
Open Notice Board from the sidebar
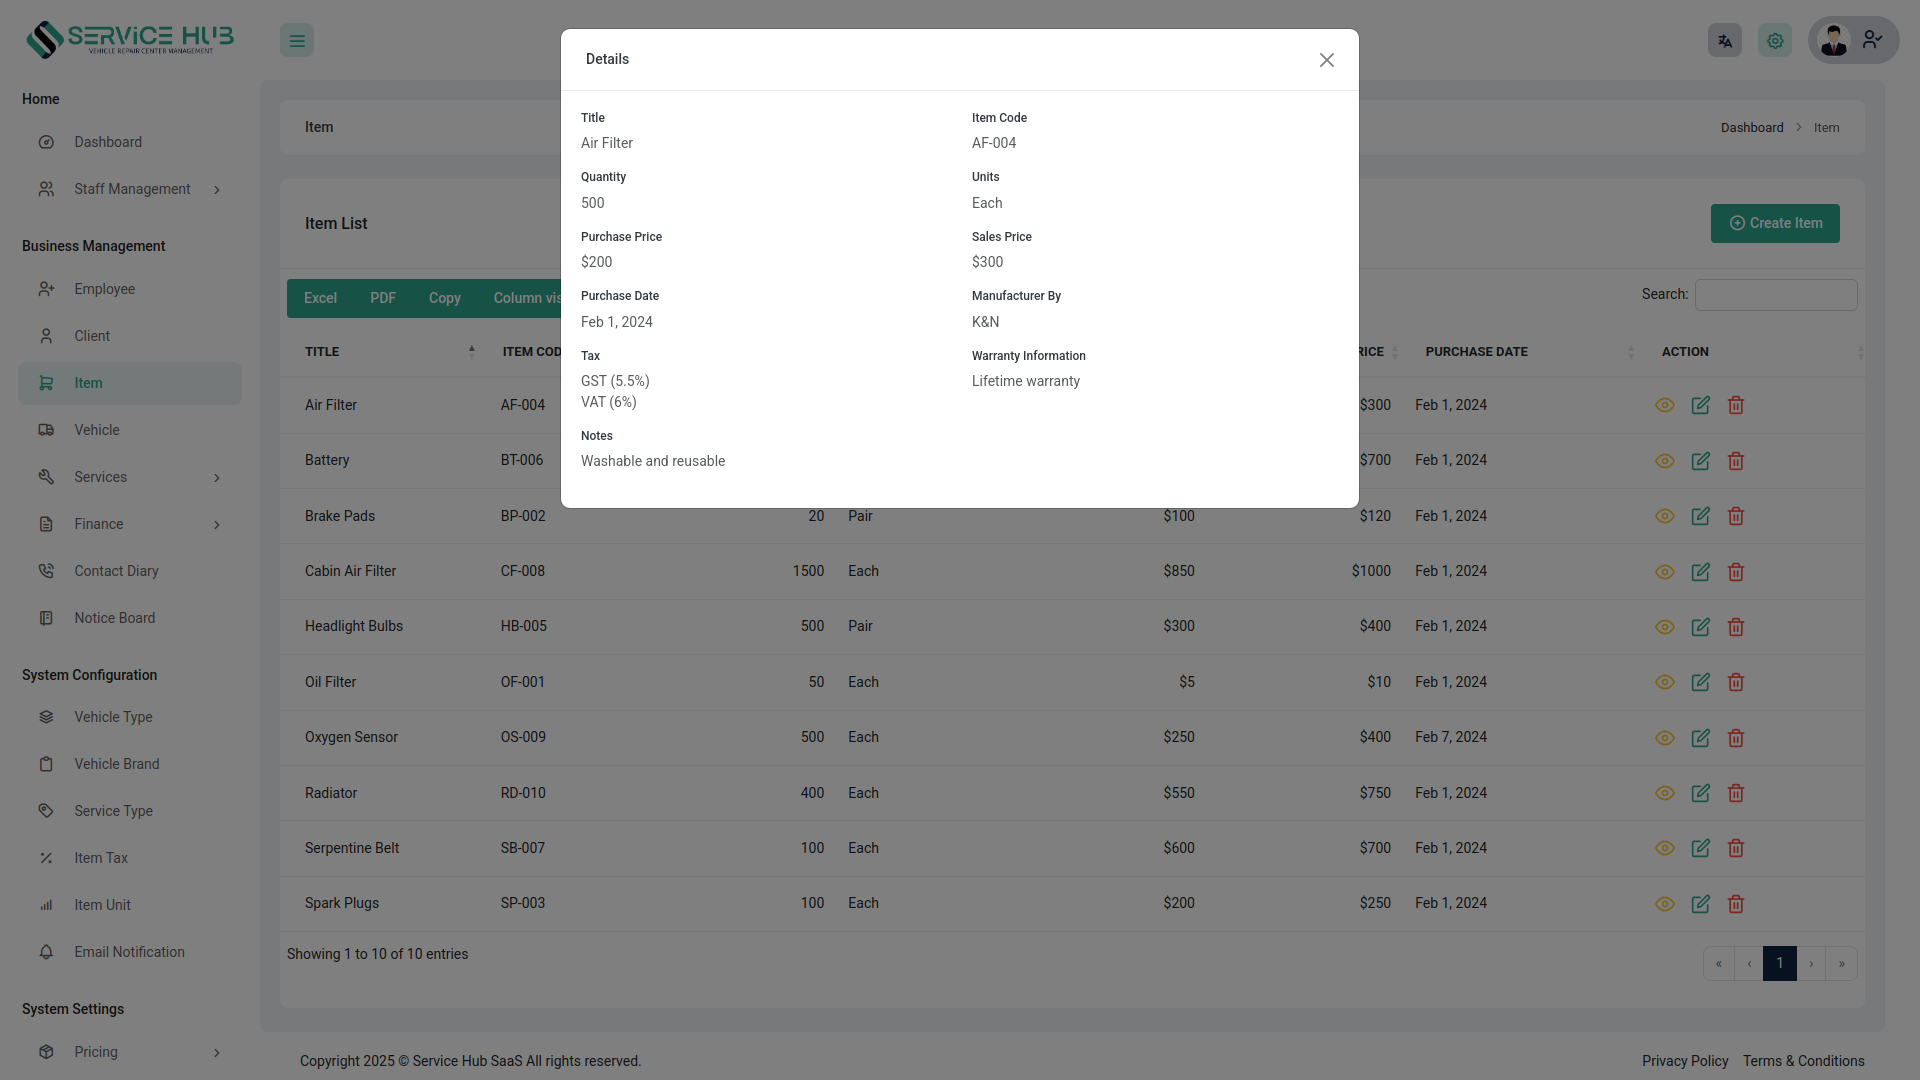(x=114, y=618)
